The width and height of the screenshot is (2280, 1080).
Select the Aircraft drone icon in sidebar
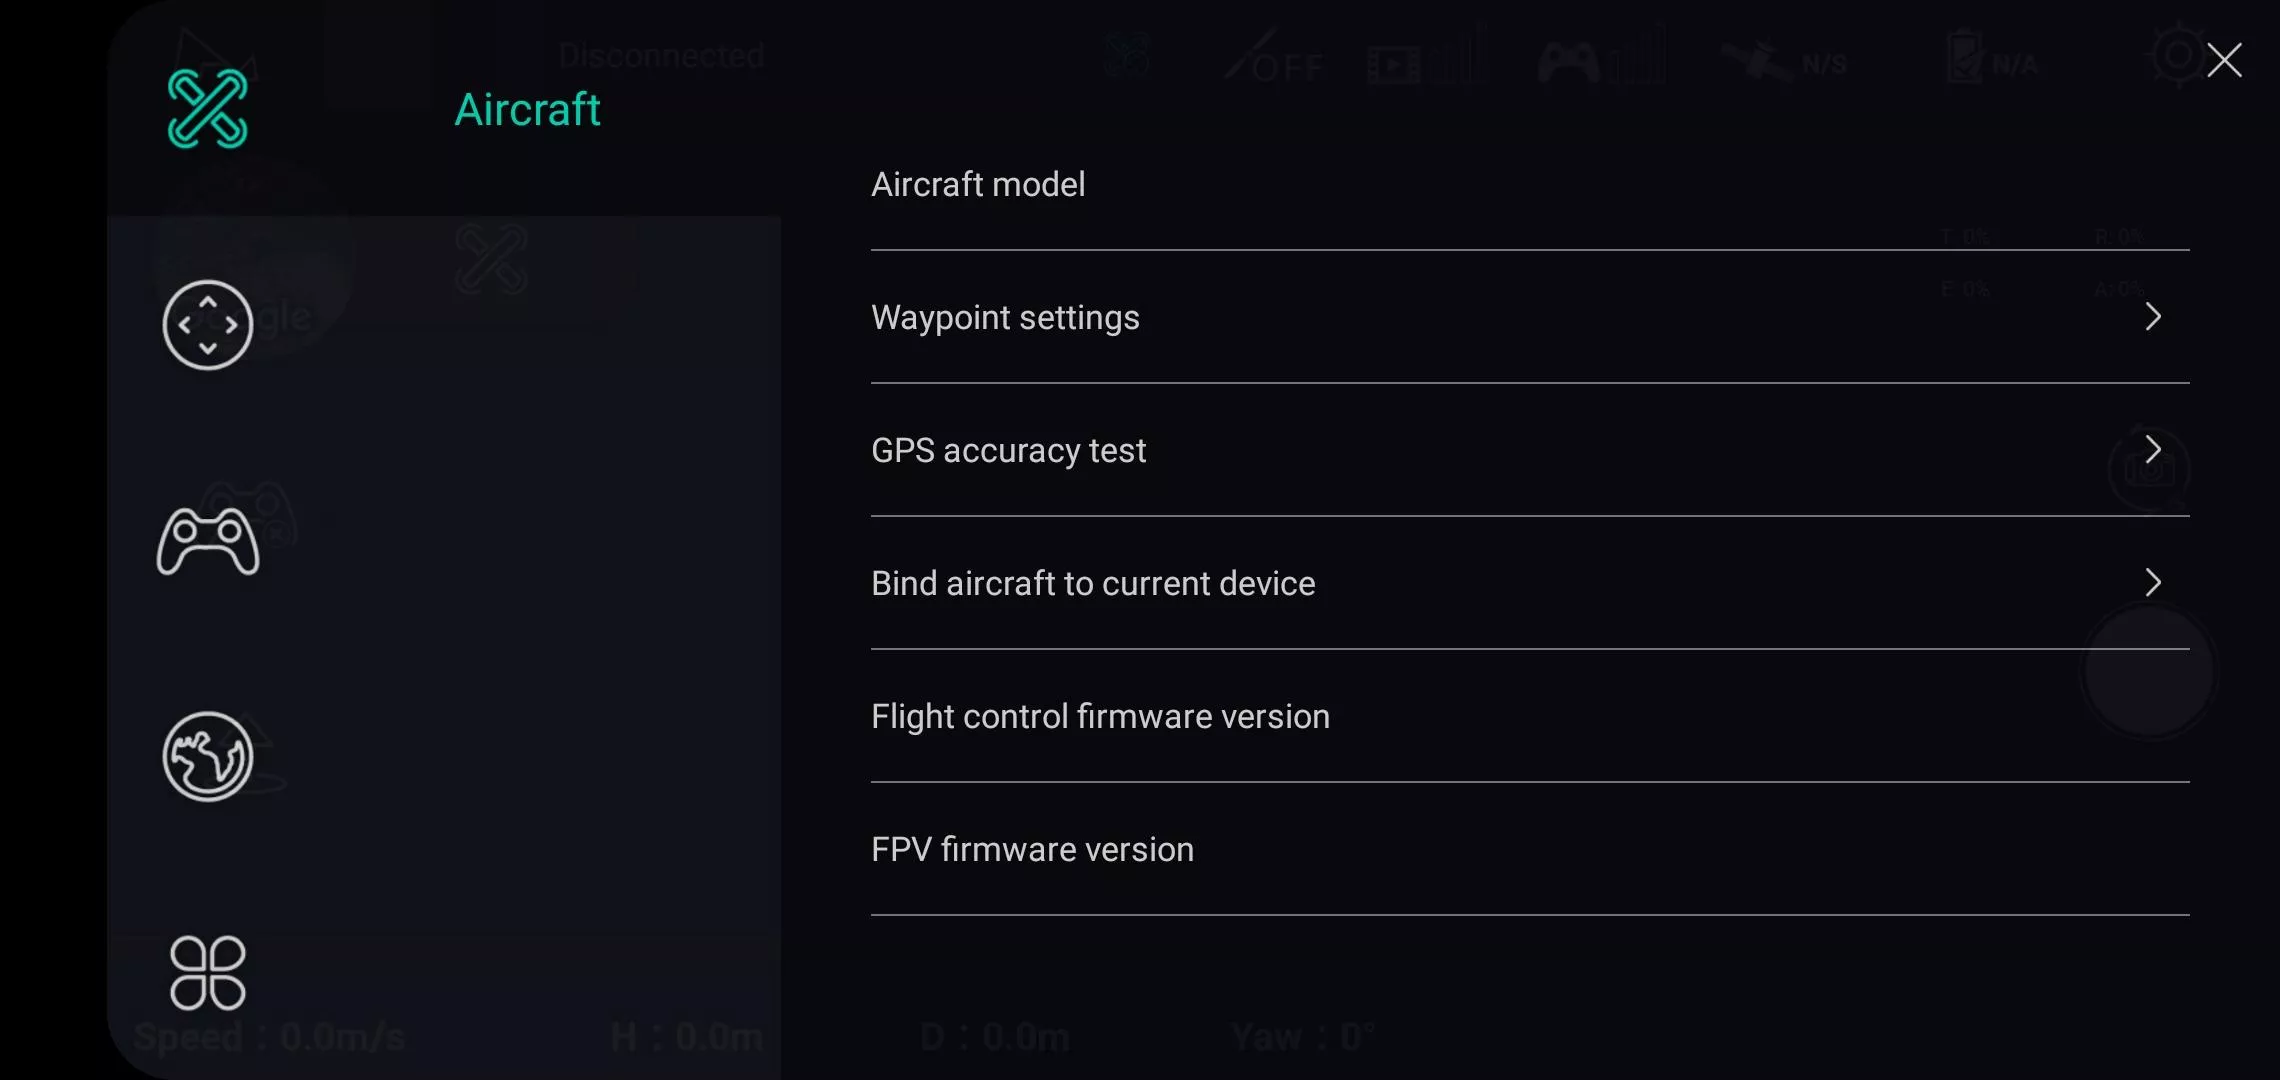[208, 109]
